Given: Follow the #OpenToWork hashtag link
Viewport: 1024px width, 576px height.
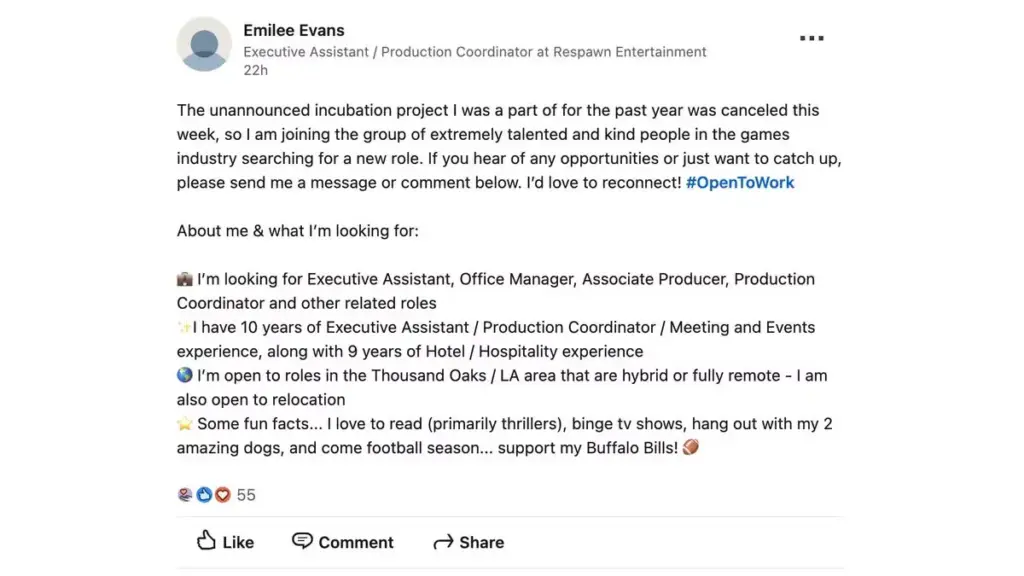Looking at the screenshot, I should point(740,183).
